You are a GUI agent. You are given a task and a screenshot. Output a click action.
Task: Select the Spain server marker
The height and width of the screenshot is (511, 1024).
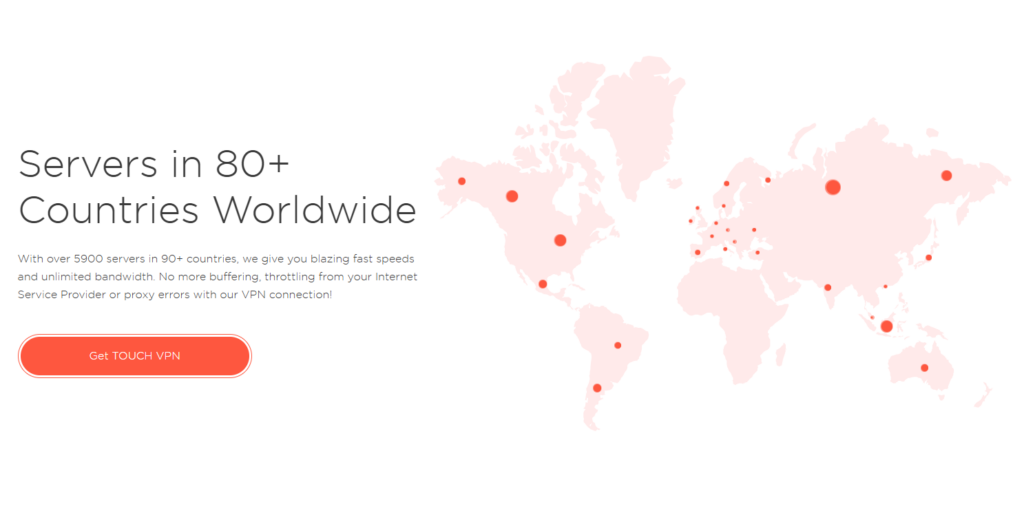[x=698, y=252]
